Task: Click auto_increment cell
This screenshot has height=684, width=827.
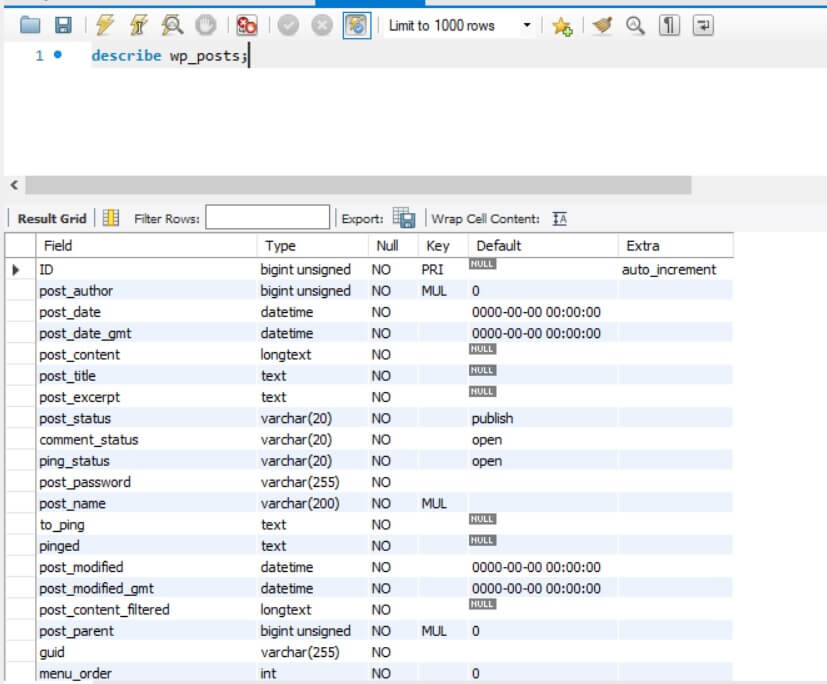Action: click(x=676, y=269)
